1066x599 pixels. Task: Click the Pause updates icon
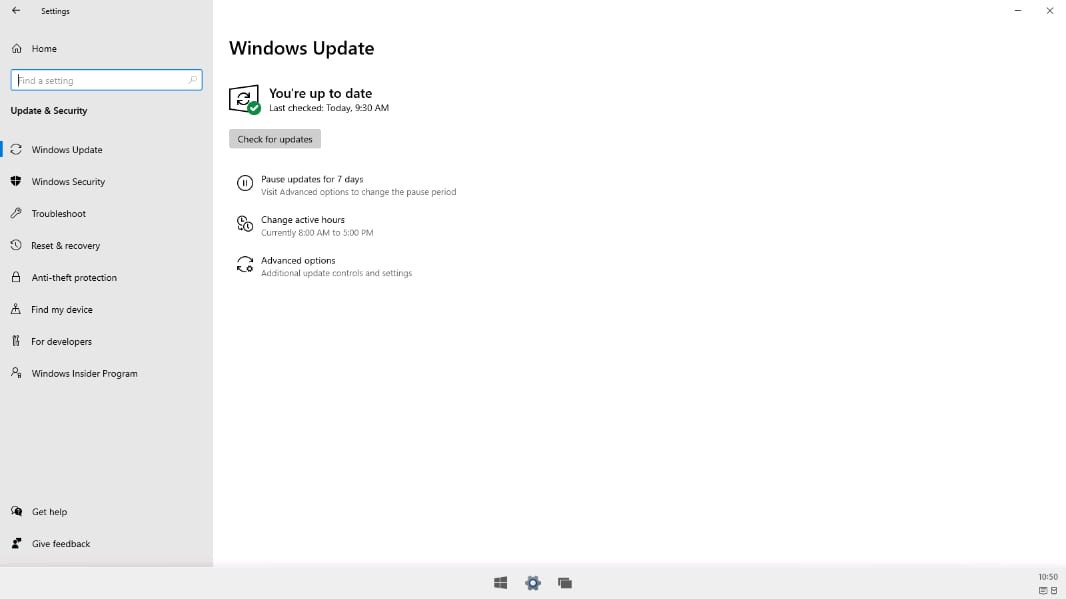(245, 183)
